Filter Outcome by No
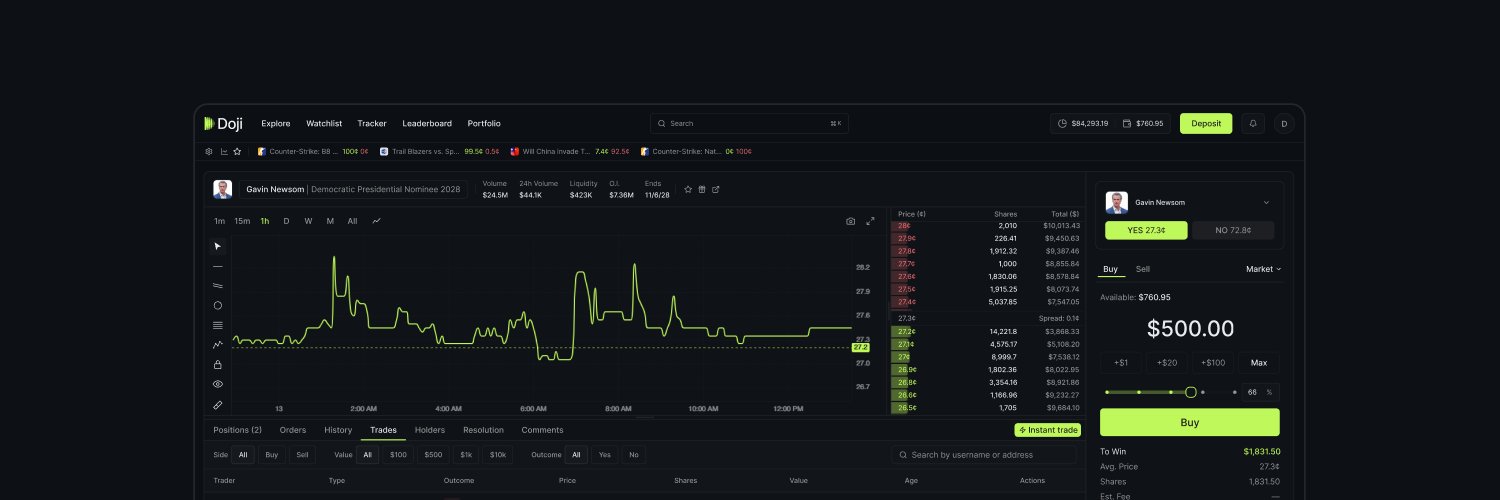Viewport: 1500px width, 500px height. tap(632, 455)
